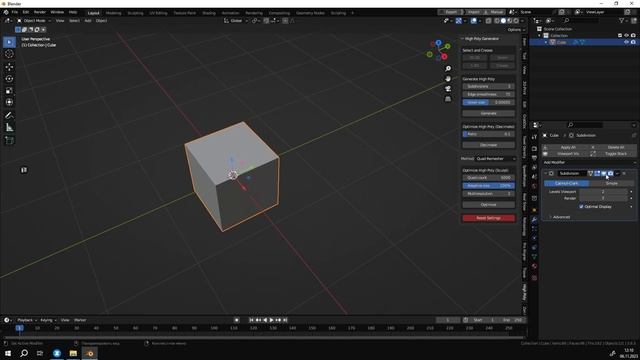
Task: Click the zoom view magnifier icon
Action: pos(448,69)
